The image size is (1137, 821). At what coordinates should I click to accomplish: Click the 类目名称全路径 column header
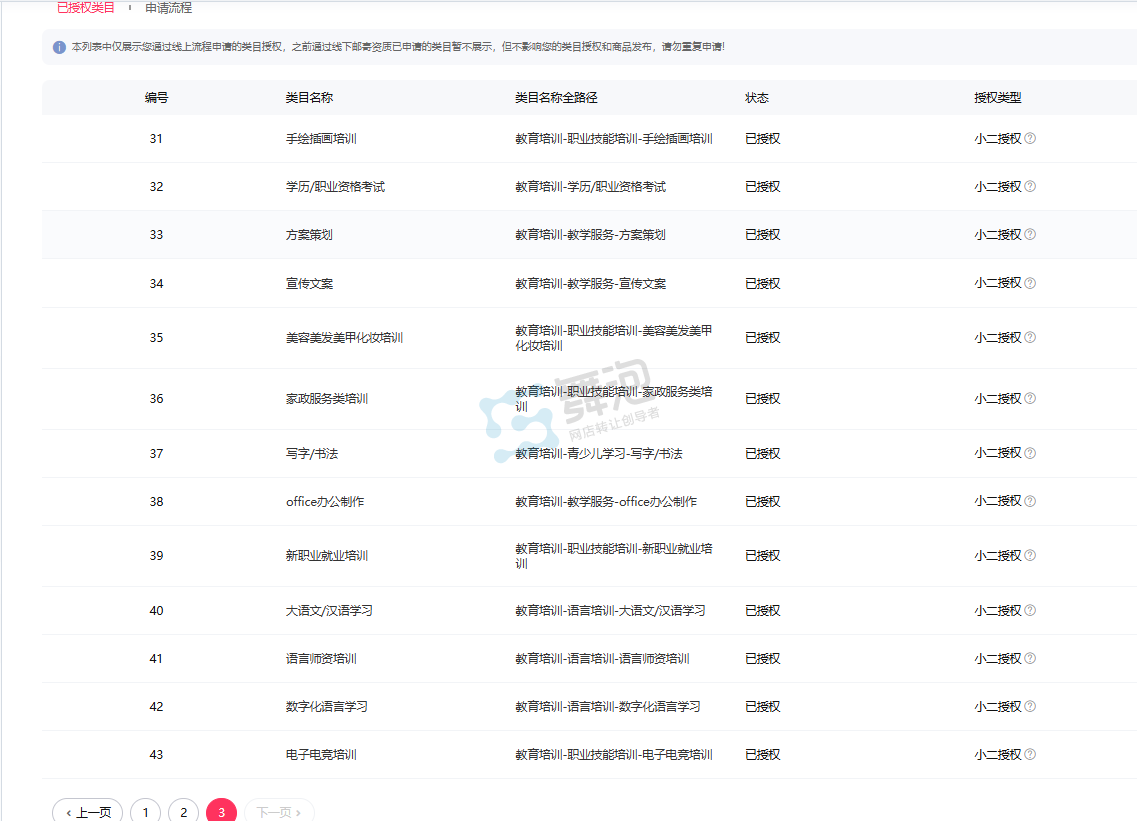click(x=556, y=98)
